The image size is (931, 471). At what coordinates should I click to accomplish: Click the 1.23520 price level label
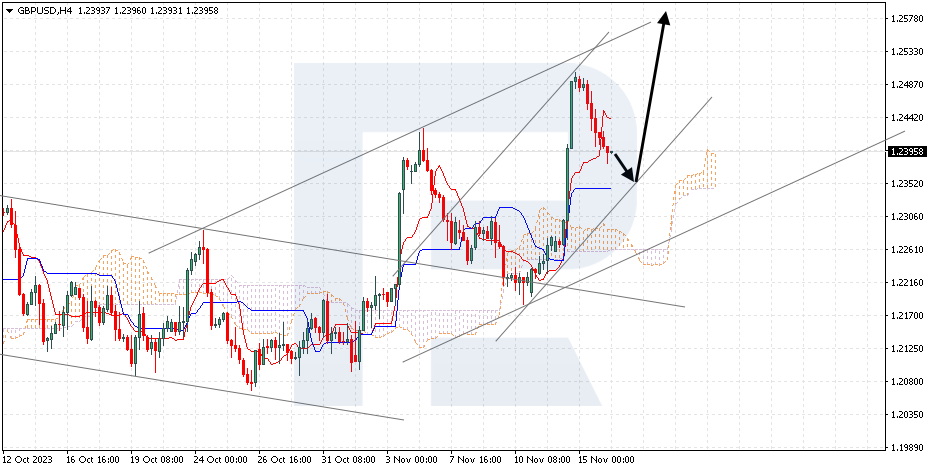click(x=906, y=184)
